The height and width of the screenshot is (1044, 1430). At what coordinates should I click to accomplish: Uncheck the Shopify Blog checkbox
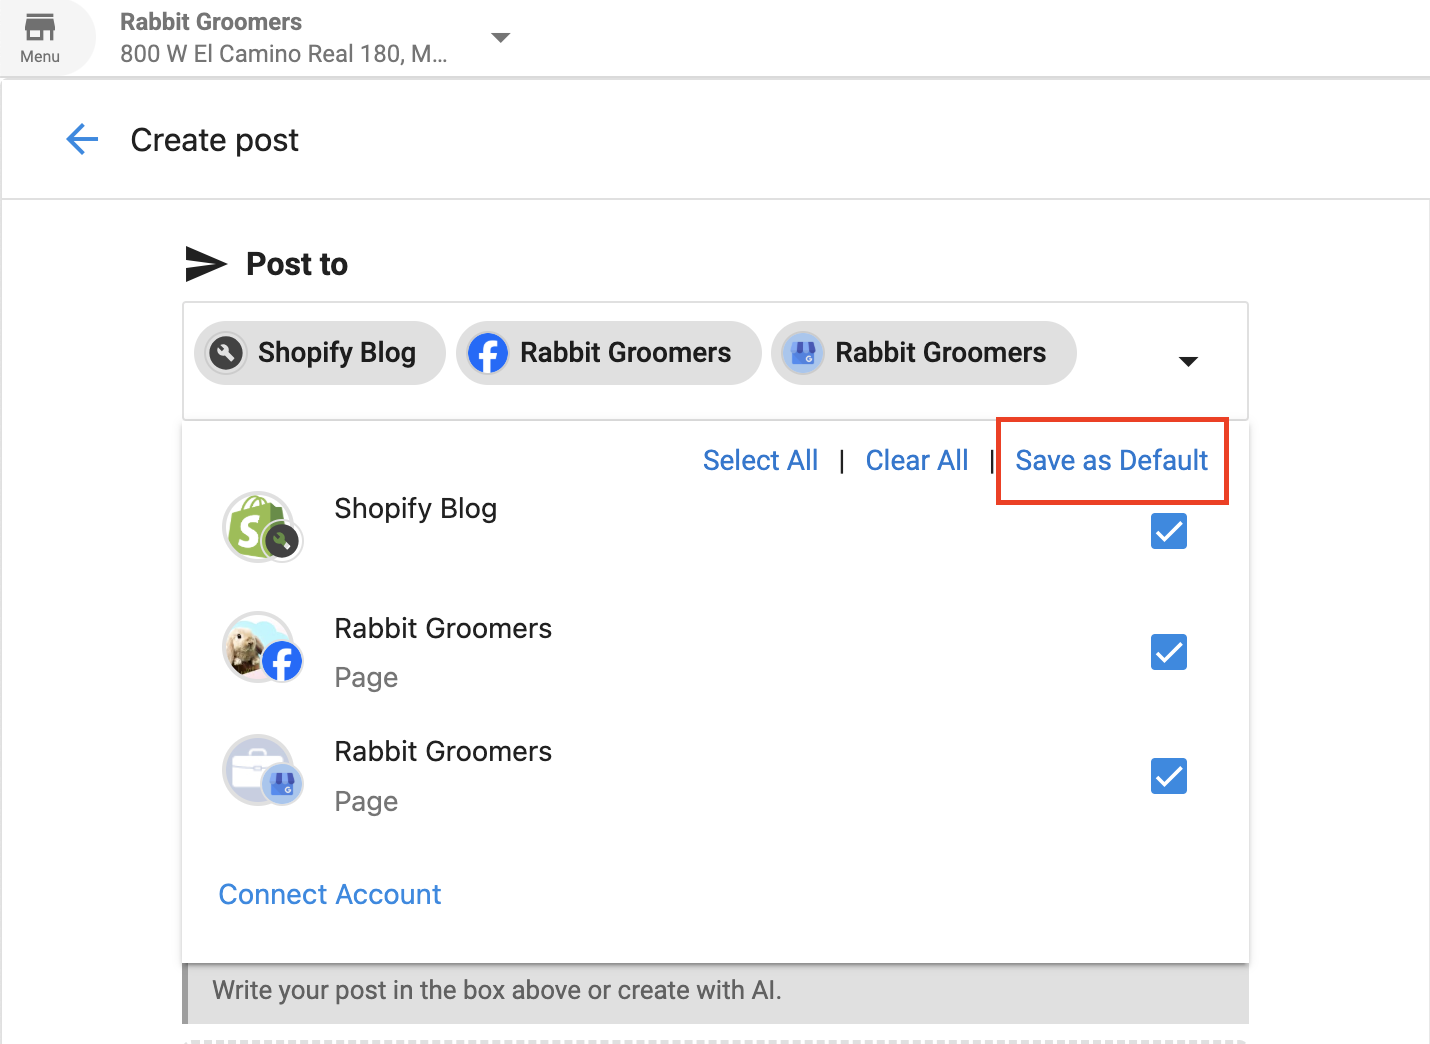[x=1168, y=531]
